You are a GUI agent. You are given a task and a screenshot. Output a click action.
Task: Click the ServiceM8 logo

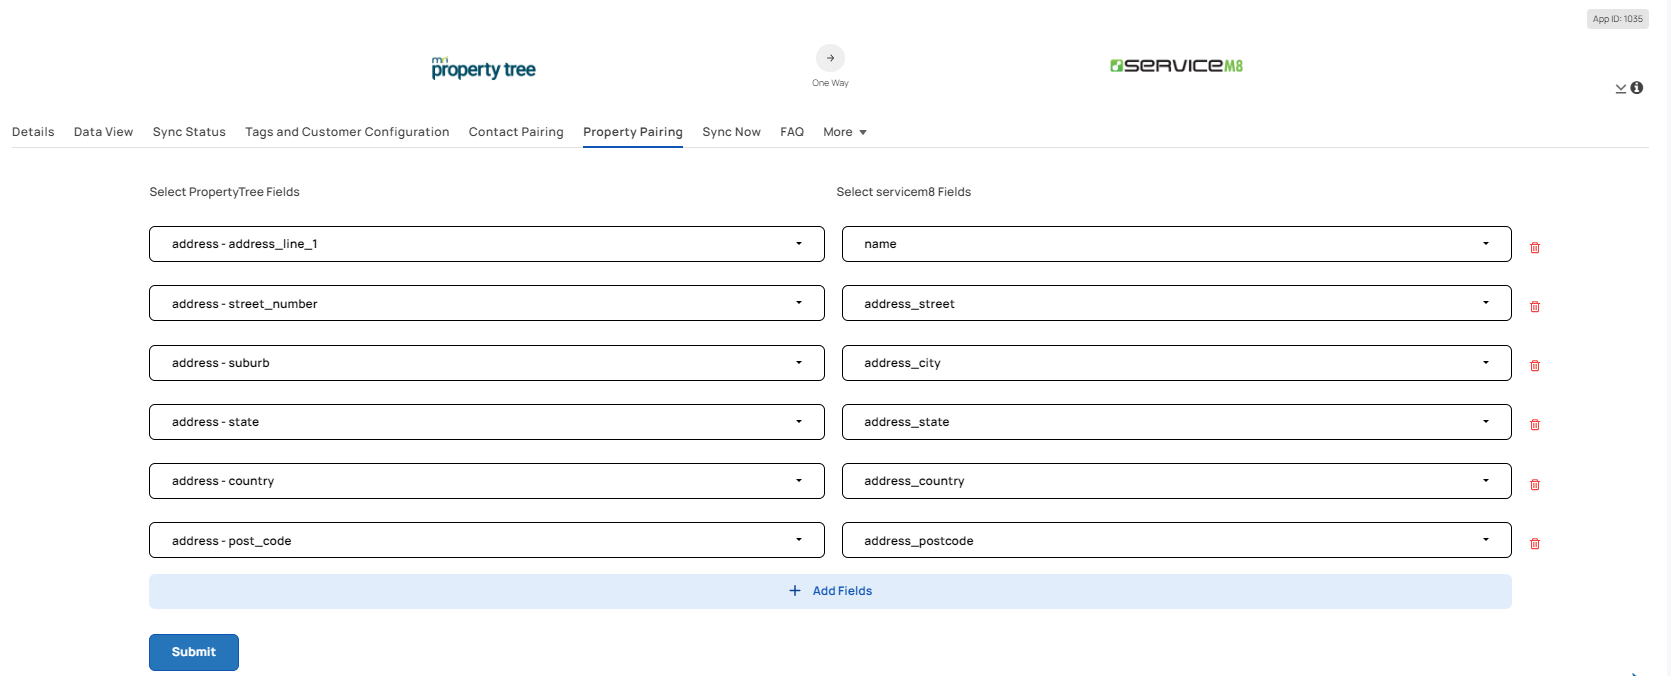(1176, 66)
